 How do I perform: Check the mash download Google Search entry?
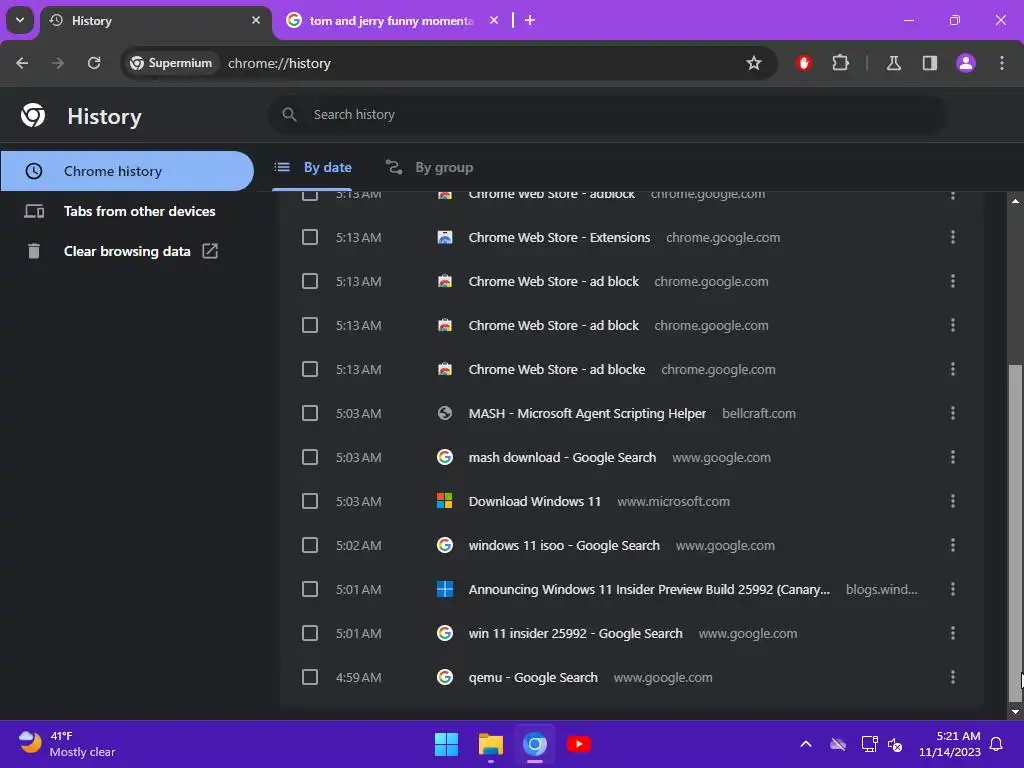pos(310,457)
